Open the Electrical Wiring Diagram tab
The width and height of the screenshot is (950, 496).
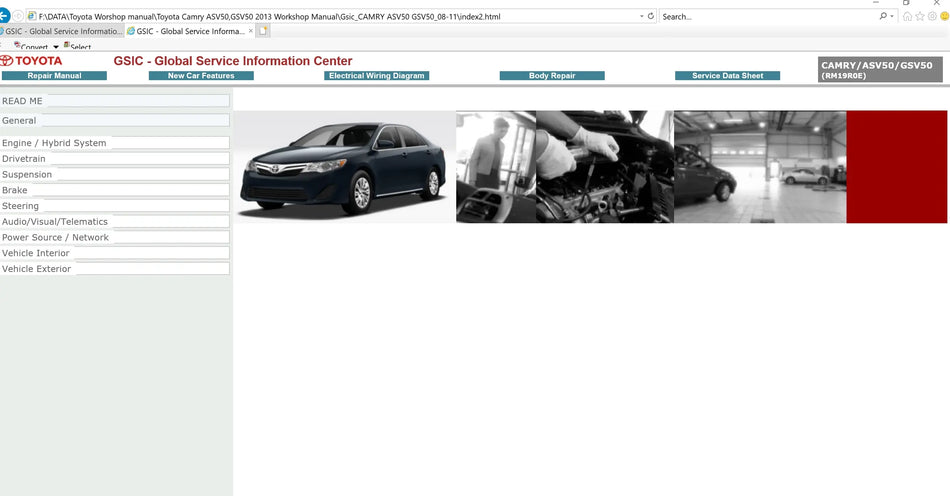click(377, 76)
